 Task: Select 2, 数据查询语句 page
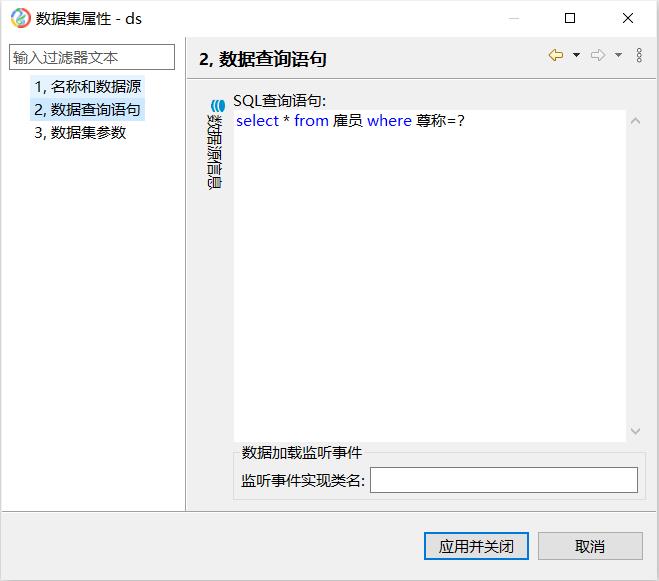click(x=87, y=110)
